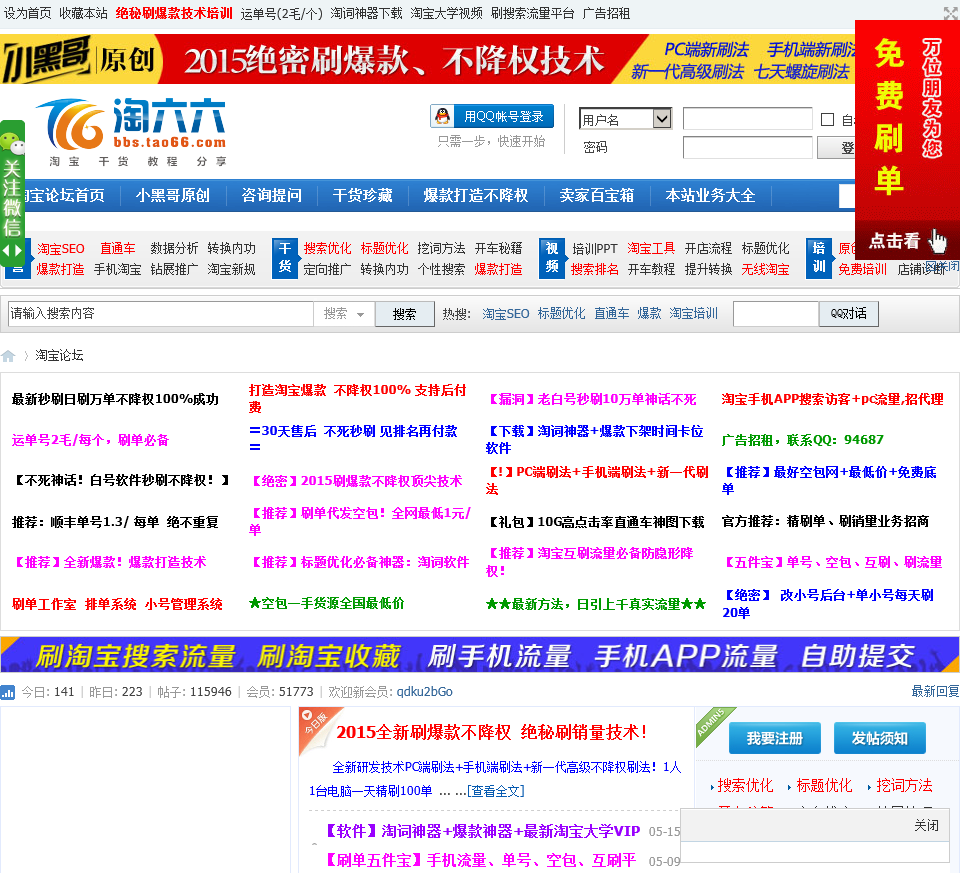Open the 小黑哥原创 nav tab
The width and height of the screenshot is (960, 873).
pyautogui.click(x=173, y=195)
